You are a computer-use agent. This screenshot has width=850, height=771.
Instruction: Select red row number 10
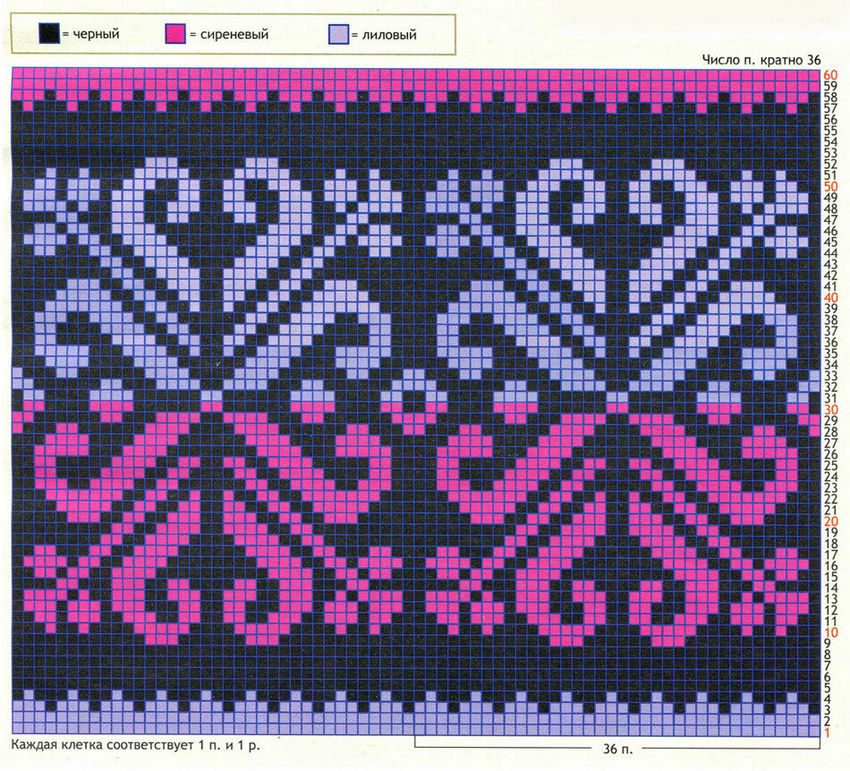tap(830, 633)
